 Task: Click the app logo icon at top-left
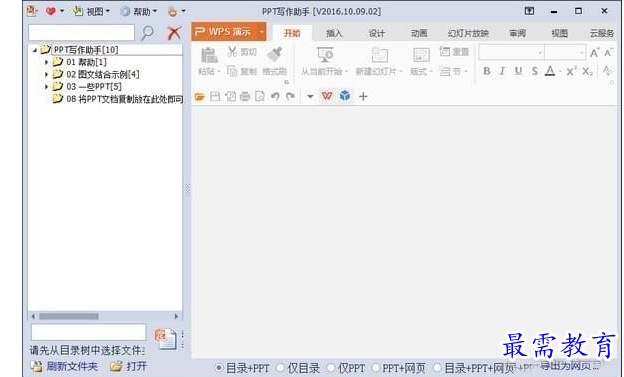(32, 11)
